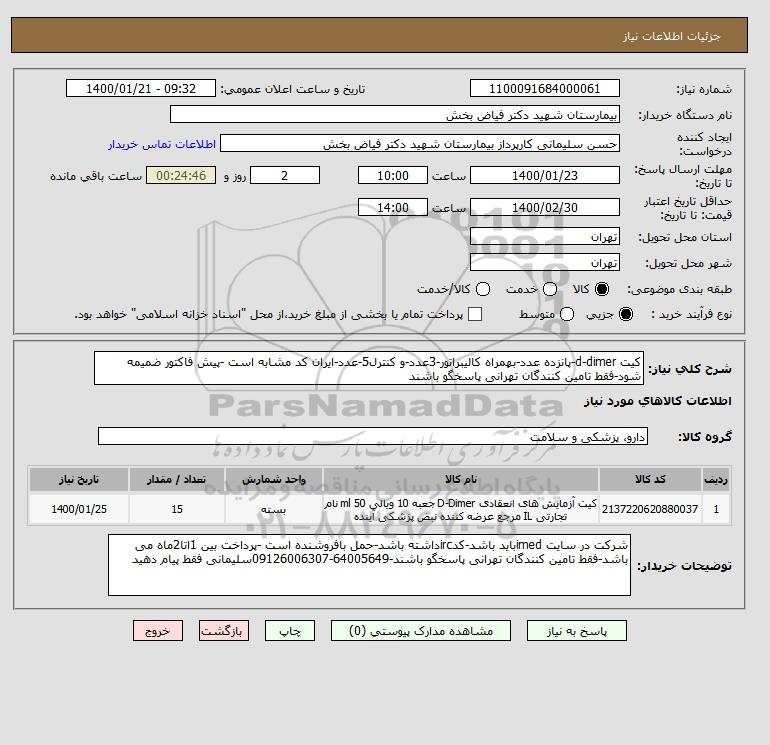Select the جزیی purchase type radio

coord(626,314)
